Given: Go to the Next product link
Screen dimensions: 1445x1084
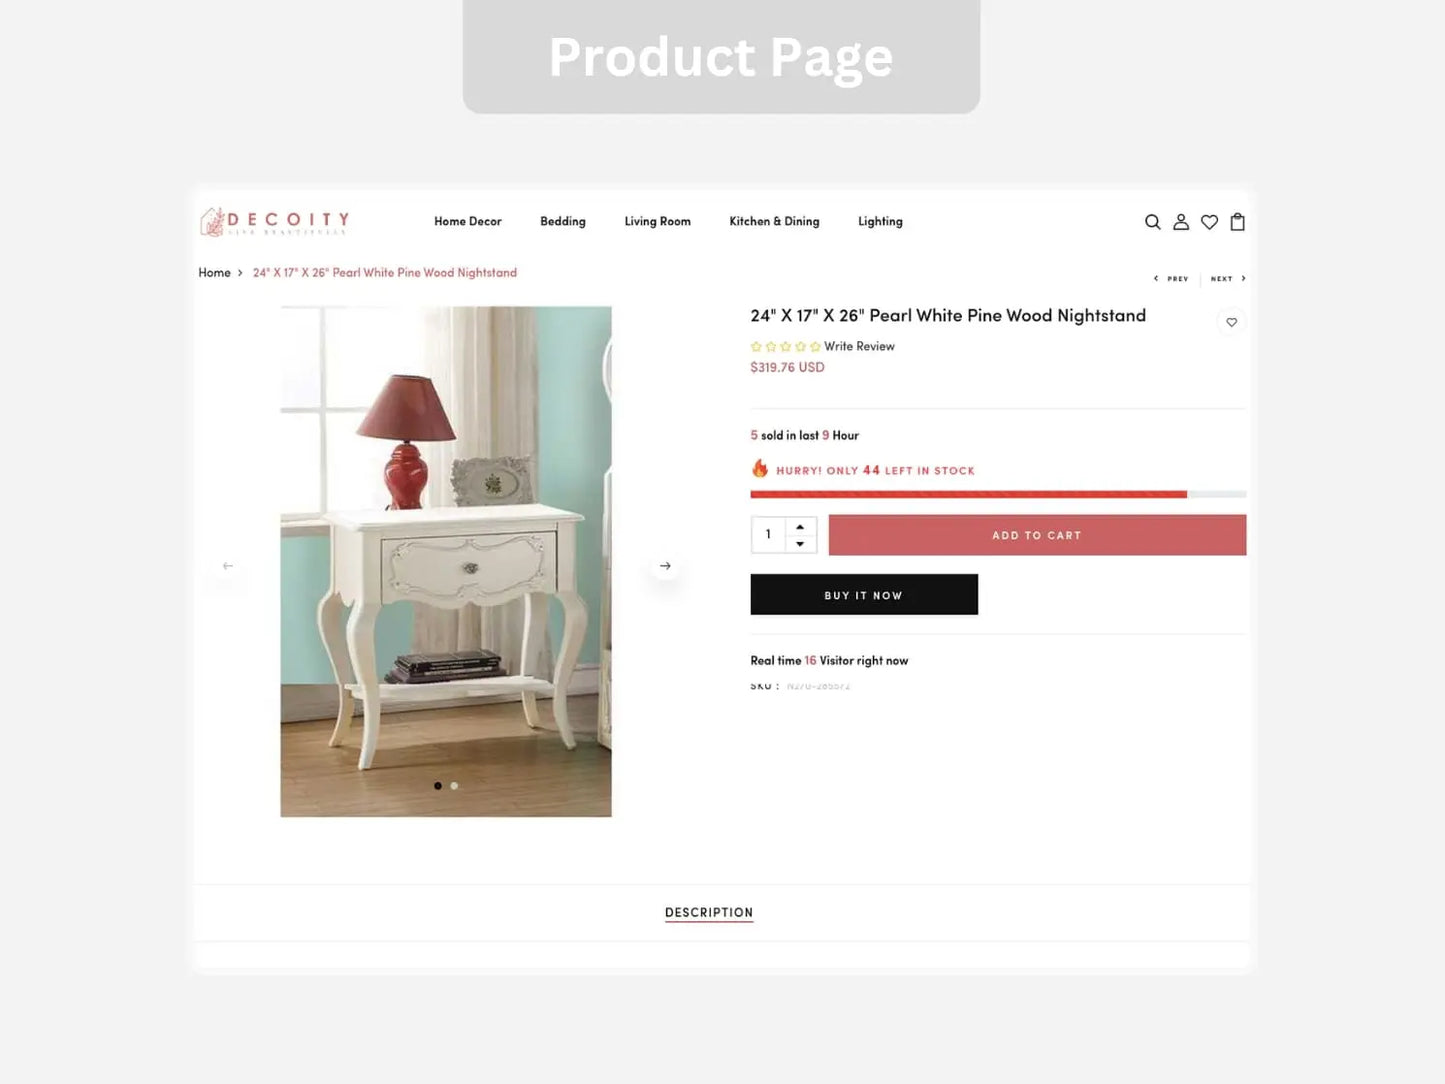Looking at the screenshot, I should click(x=1228, y=279).
